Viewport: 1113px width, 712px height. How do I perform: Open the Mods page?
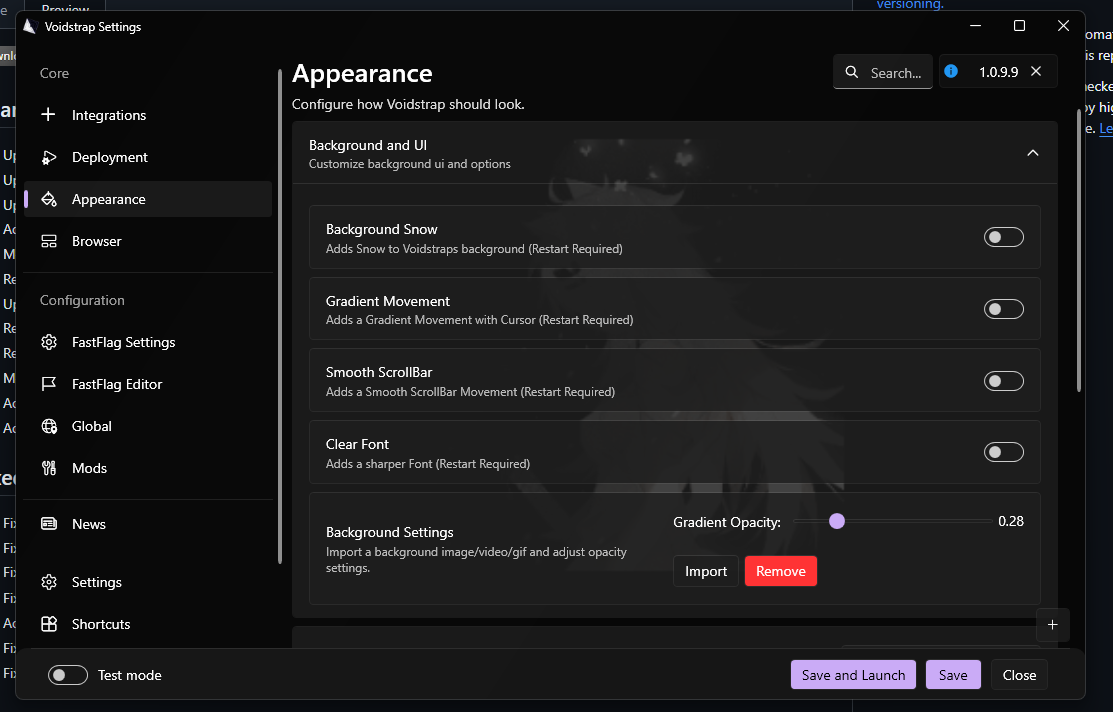(x=148, y=468)
